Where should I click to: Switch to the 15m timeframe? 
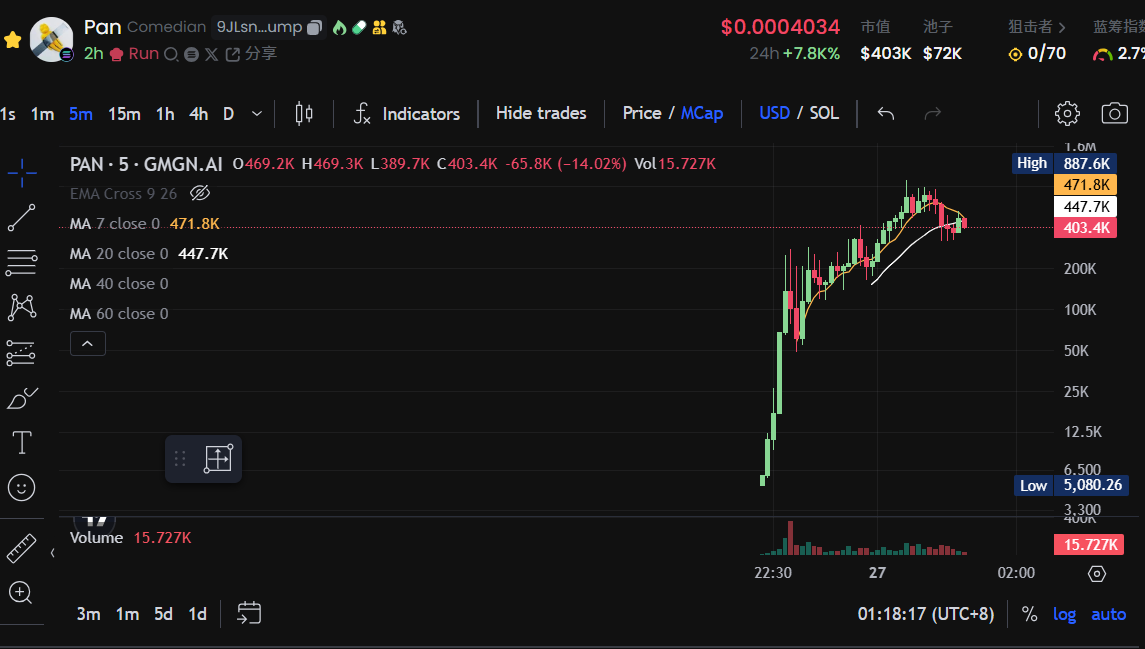pos(124,114)
